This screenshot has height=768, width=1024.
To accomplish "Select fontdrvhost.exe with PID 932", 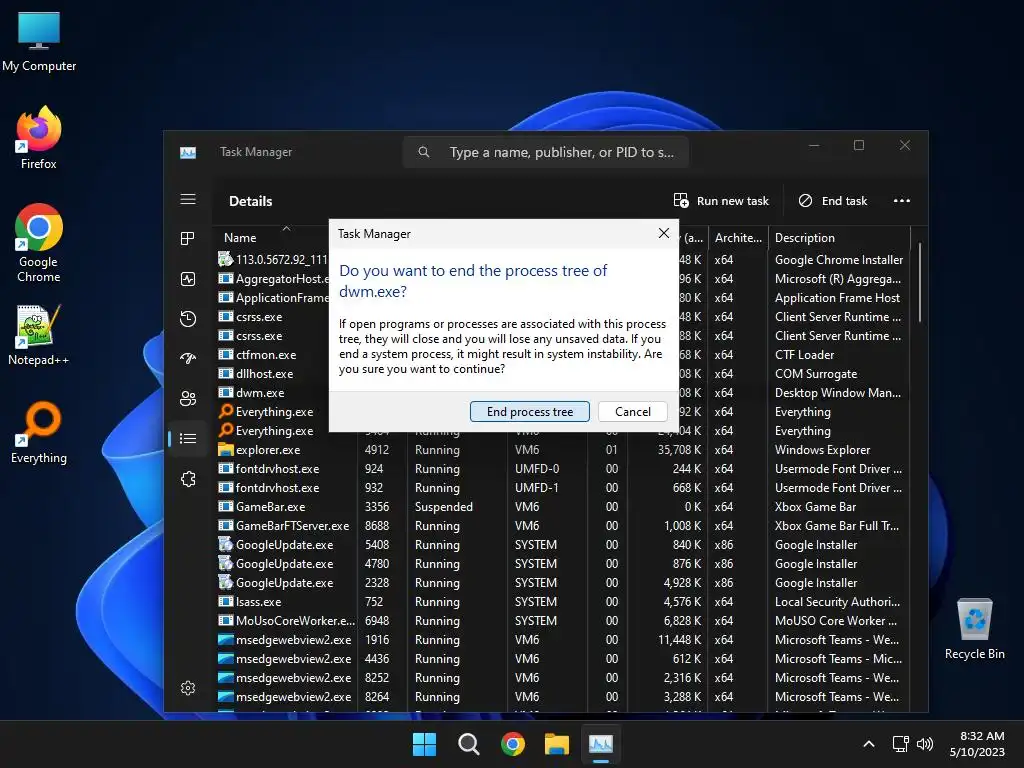I will click(562, 488).
